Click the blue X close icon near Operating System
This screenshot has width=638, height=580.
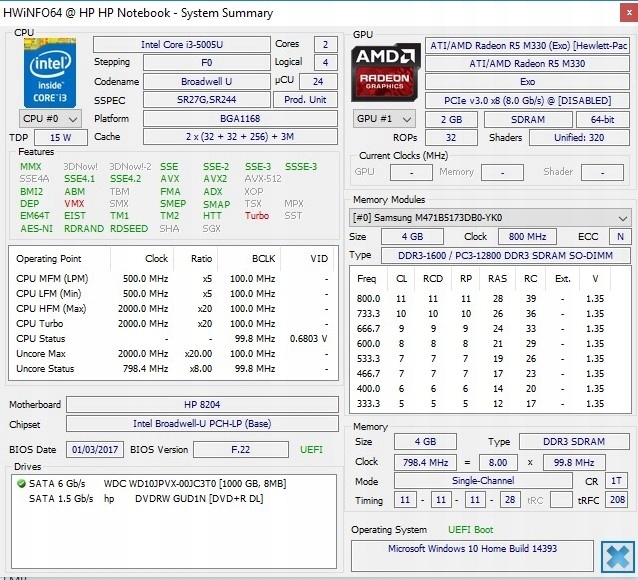point(618,556)
